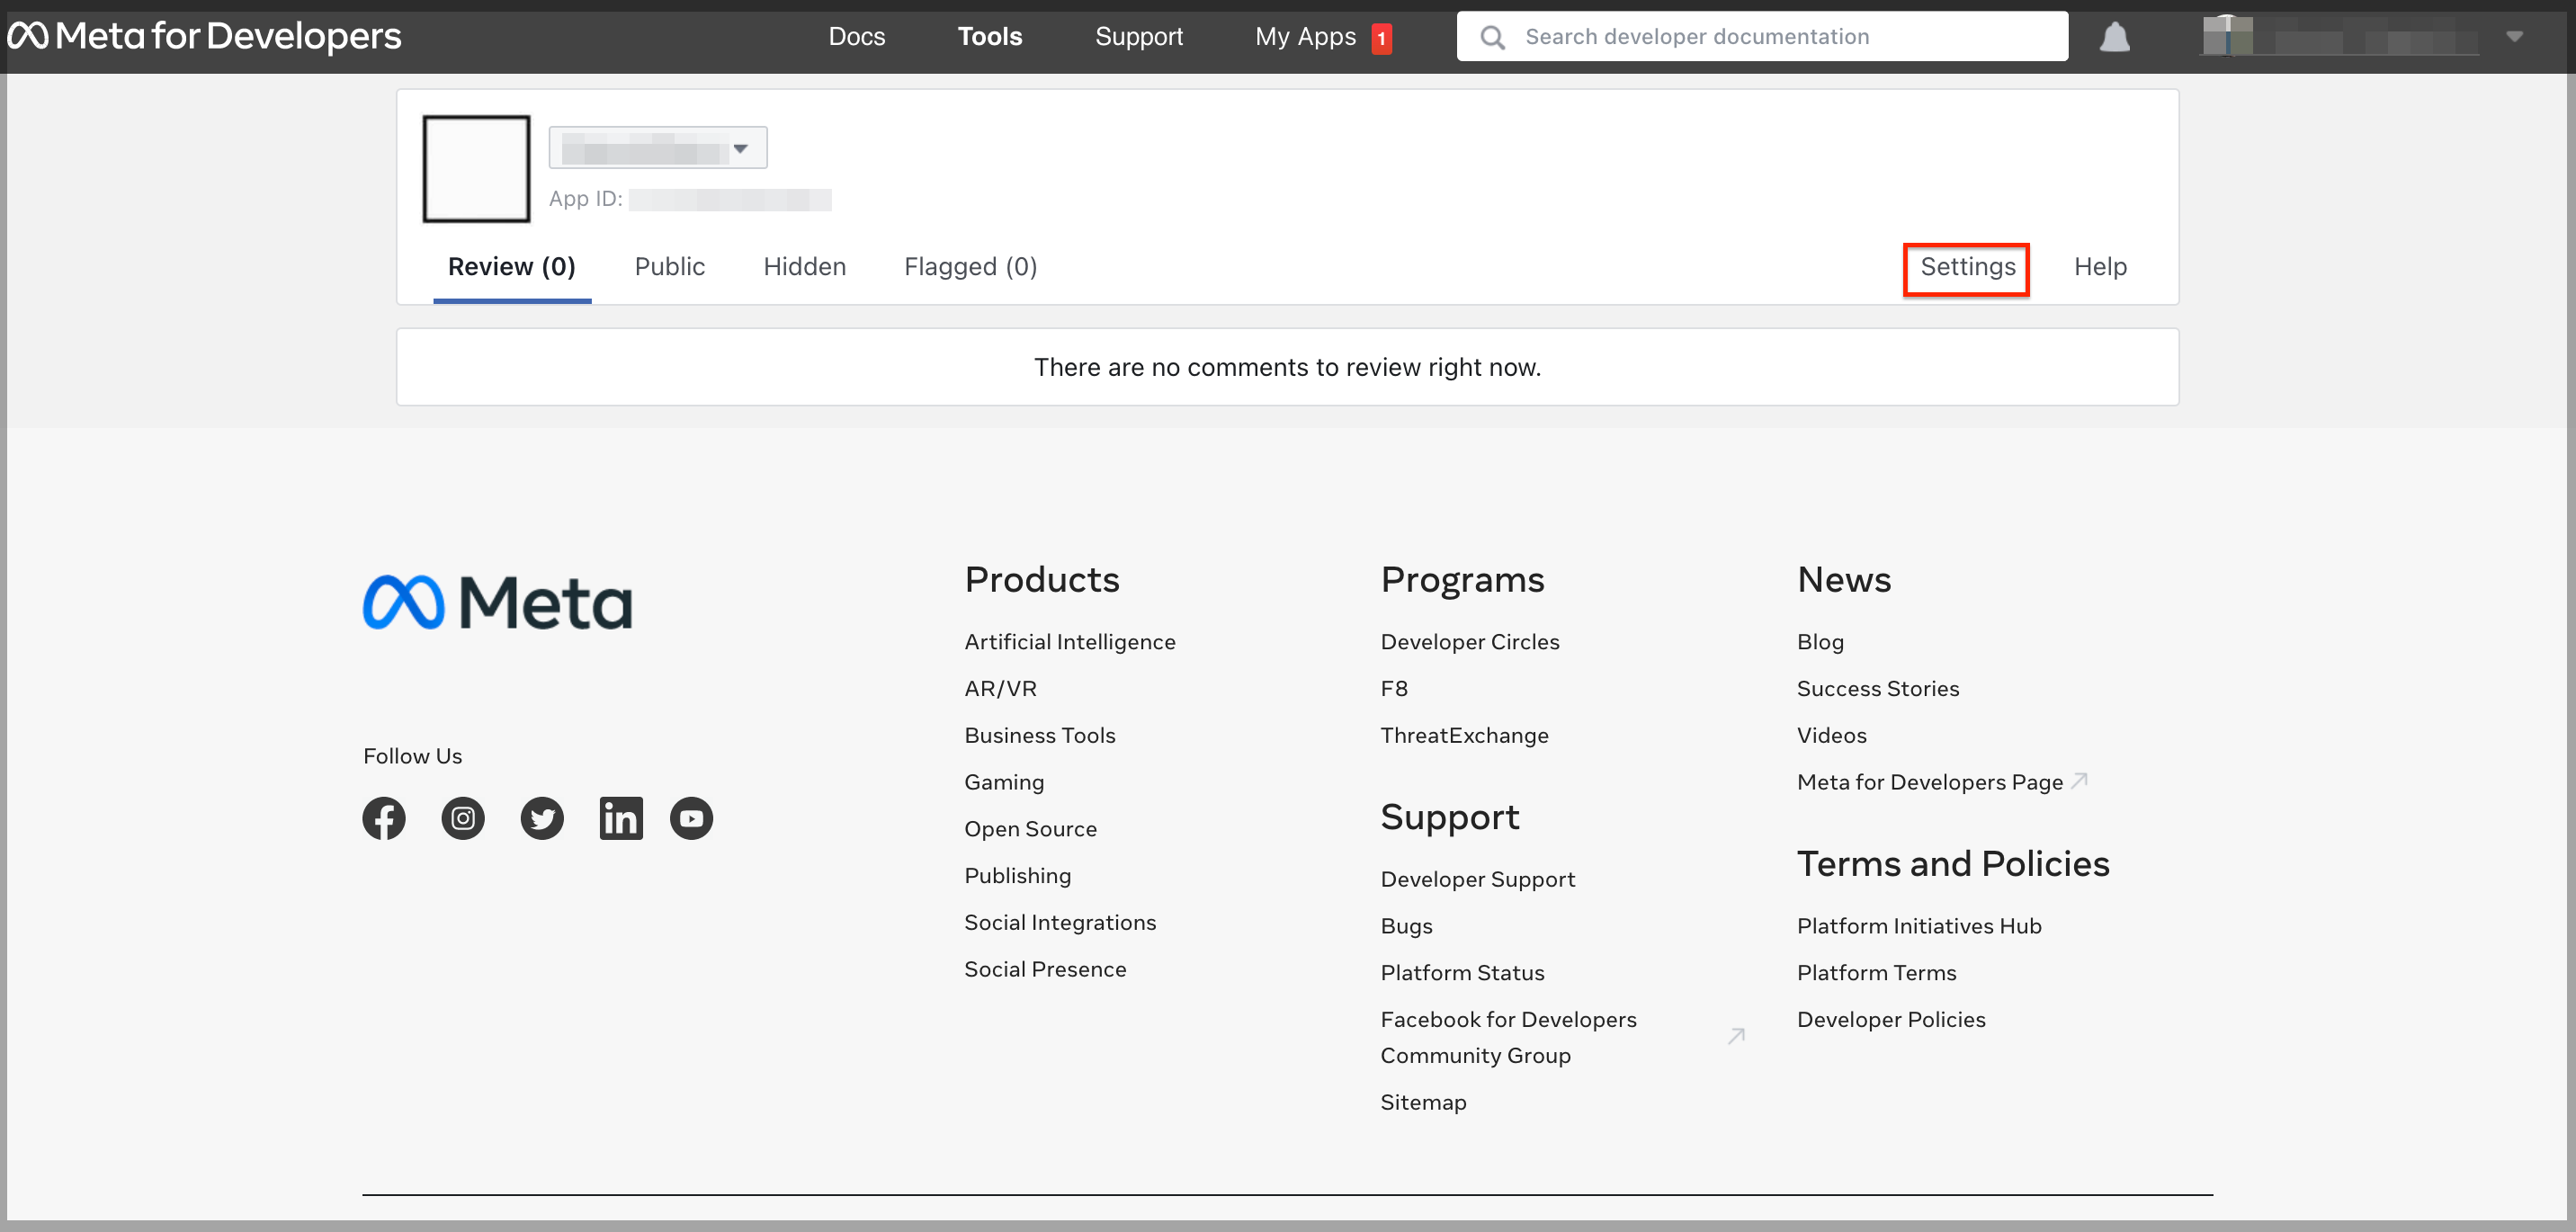Click the search magnifier icon
The width and height of the screenshot is (2576, 1232).
pyautogui.click(x=1492, y=37)
